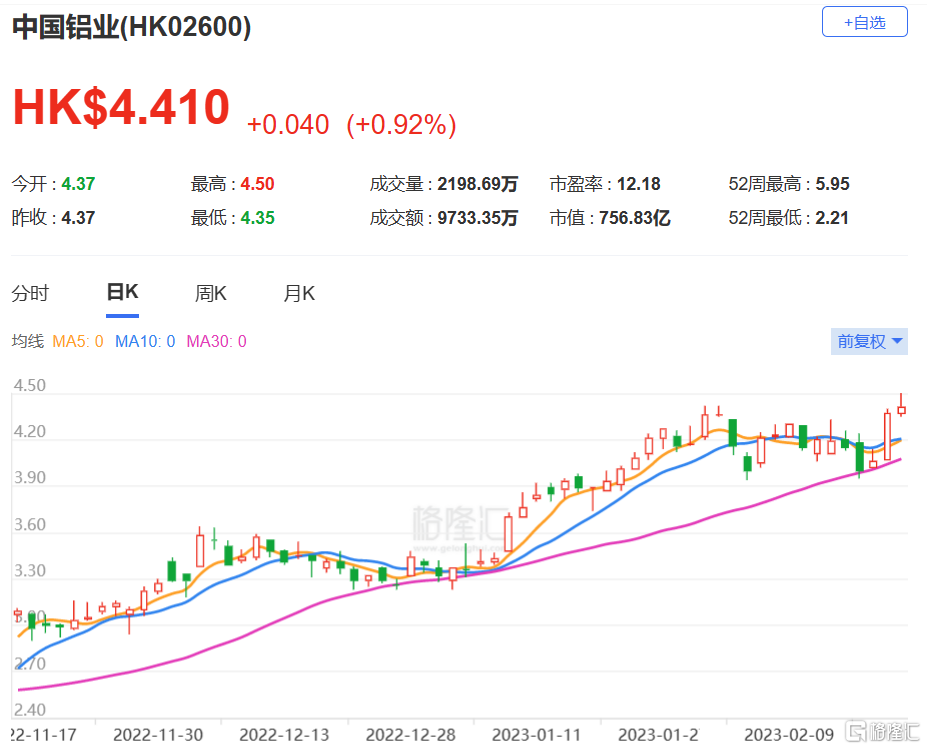
Task: Select the 日K daily chart tab
Action: (x=122, y=292)
